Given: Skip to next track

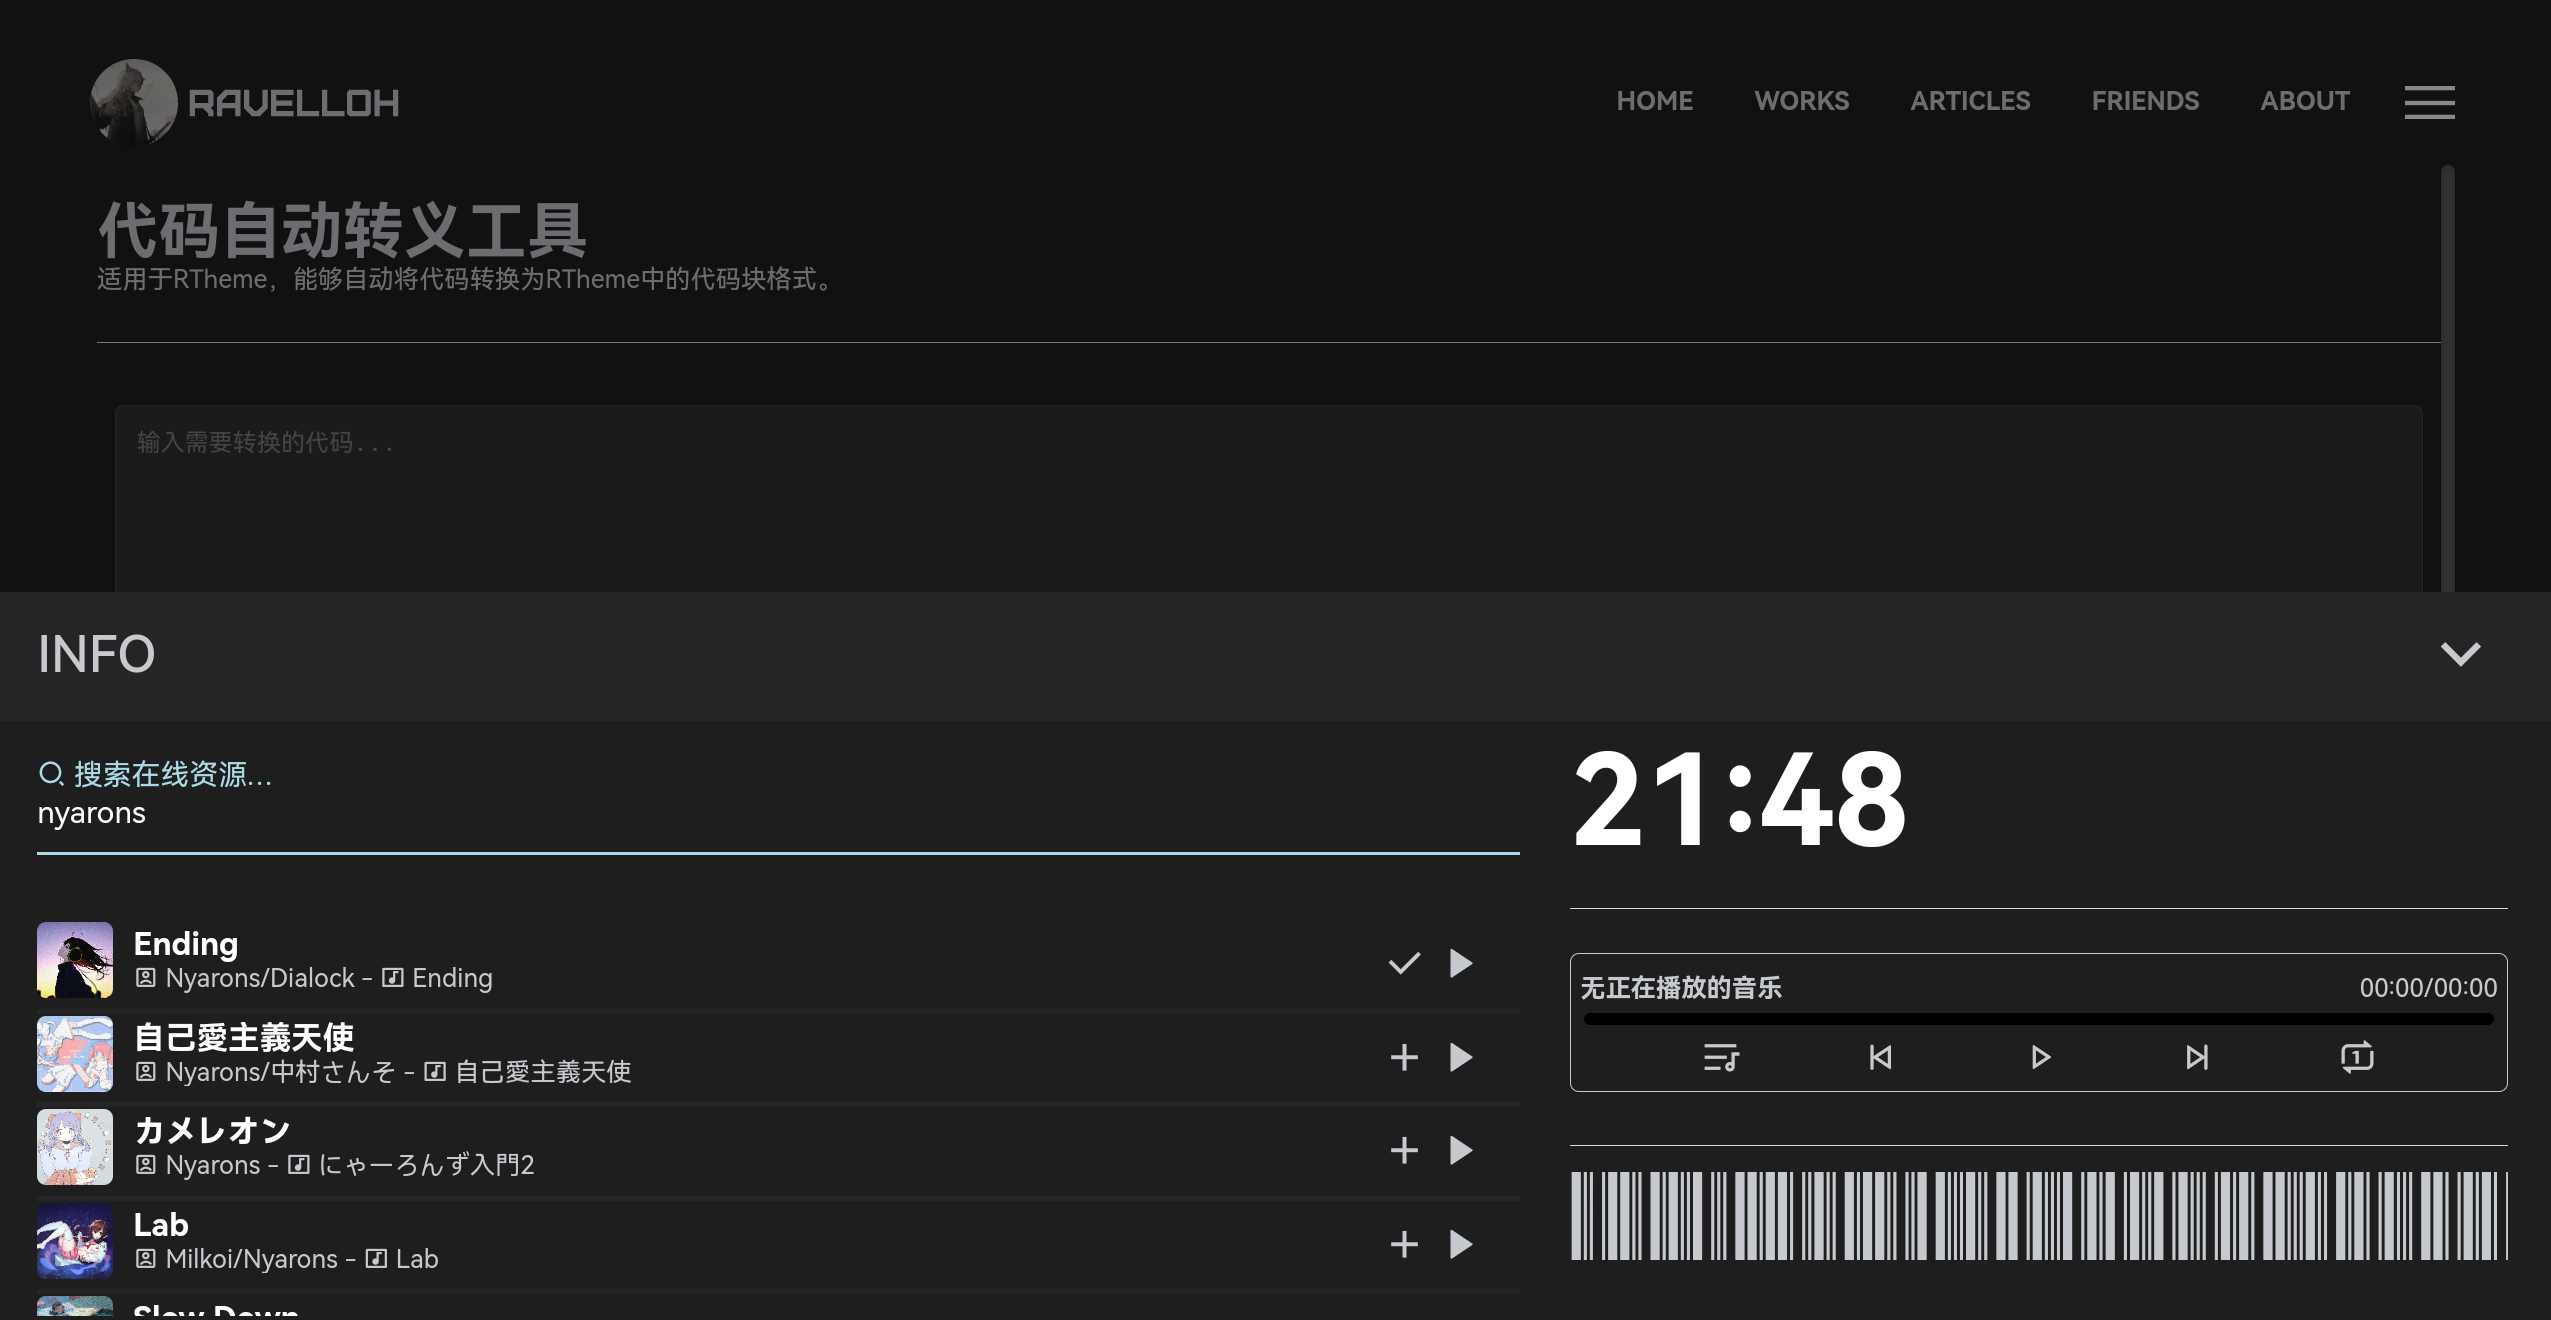Looking at the screenshot, I should click(2196, 1057).
